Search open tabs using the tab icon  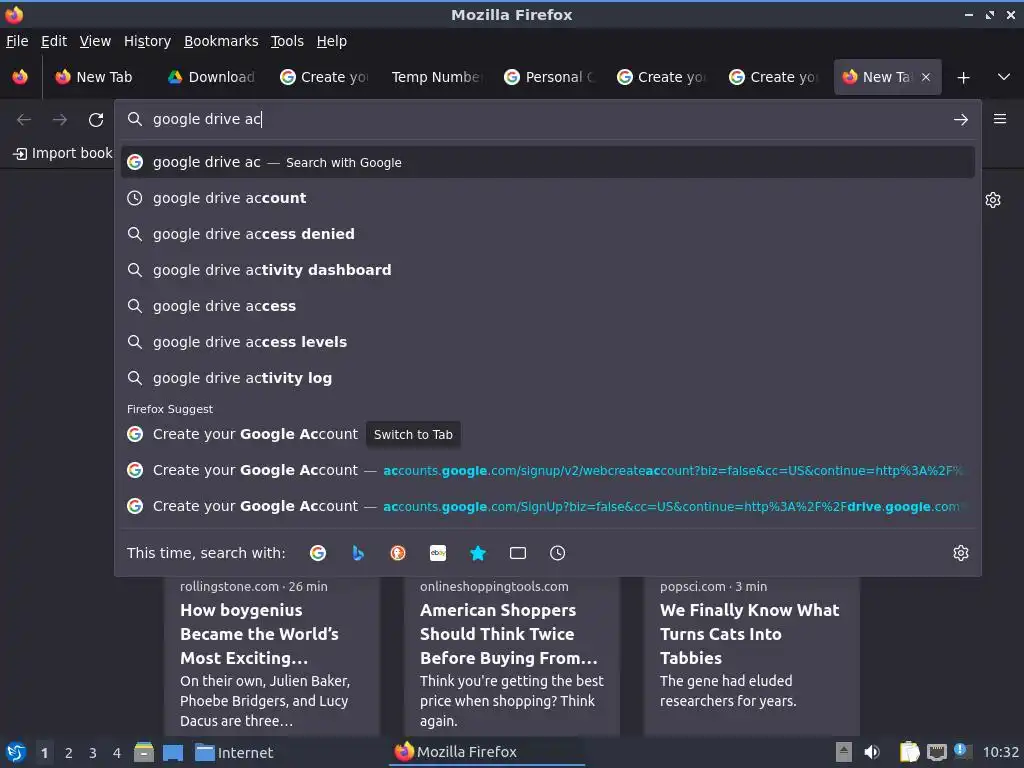click(518, 553)
